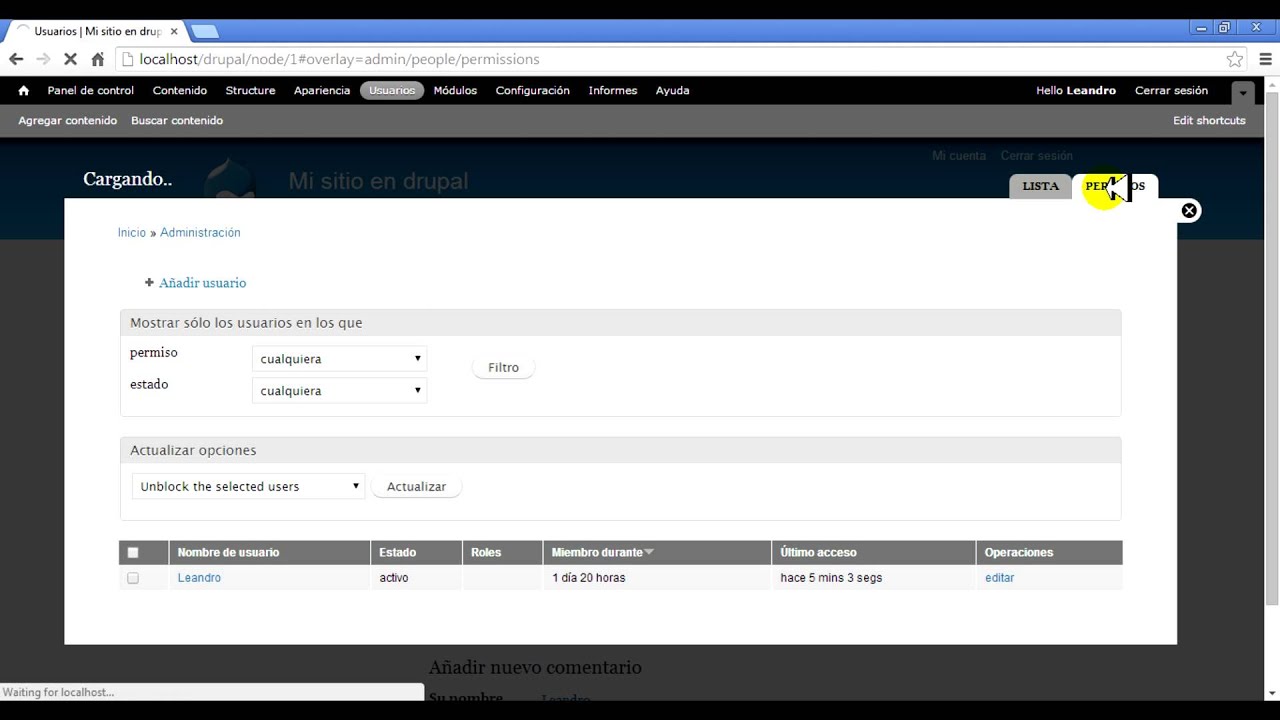The height and width of the screenshot is (720, 1280).
Task: Sort by Estado column header
Action: pyautogui.click(x=398, y=552)
